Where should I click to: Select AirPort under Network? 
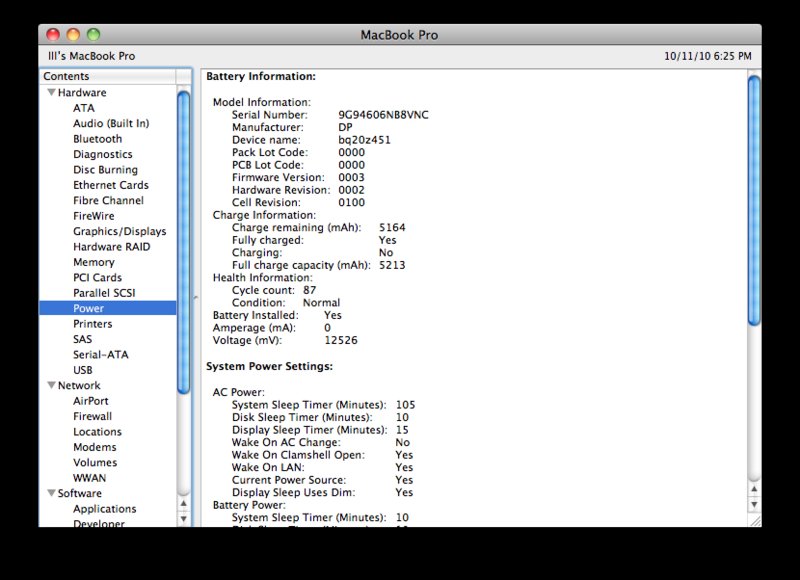click(91, 401)
